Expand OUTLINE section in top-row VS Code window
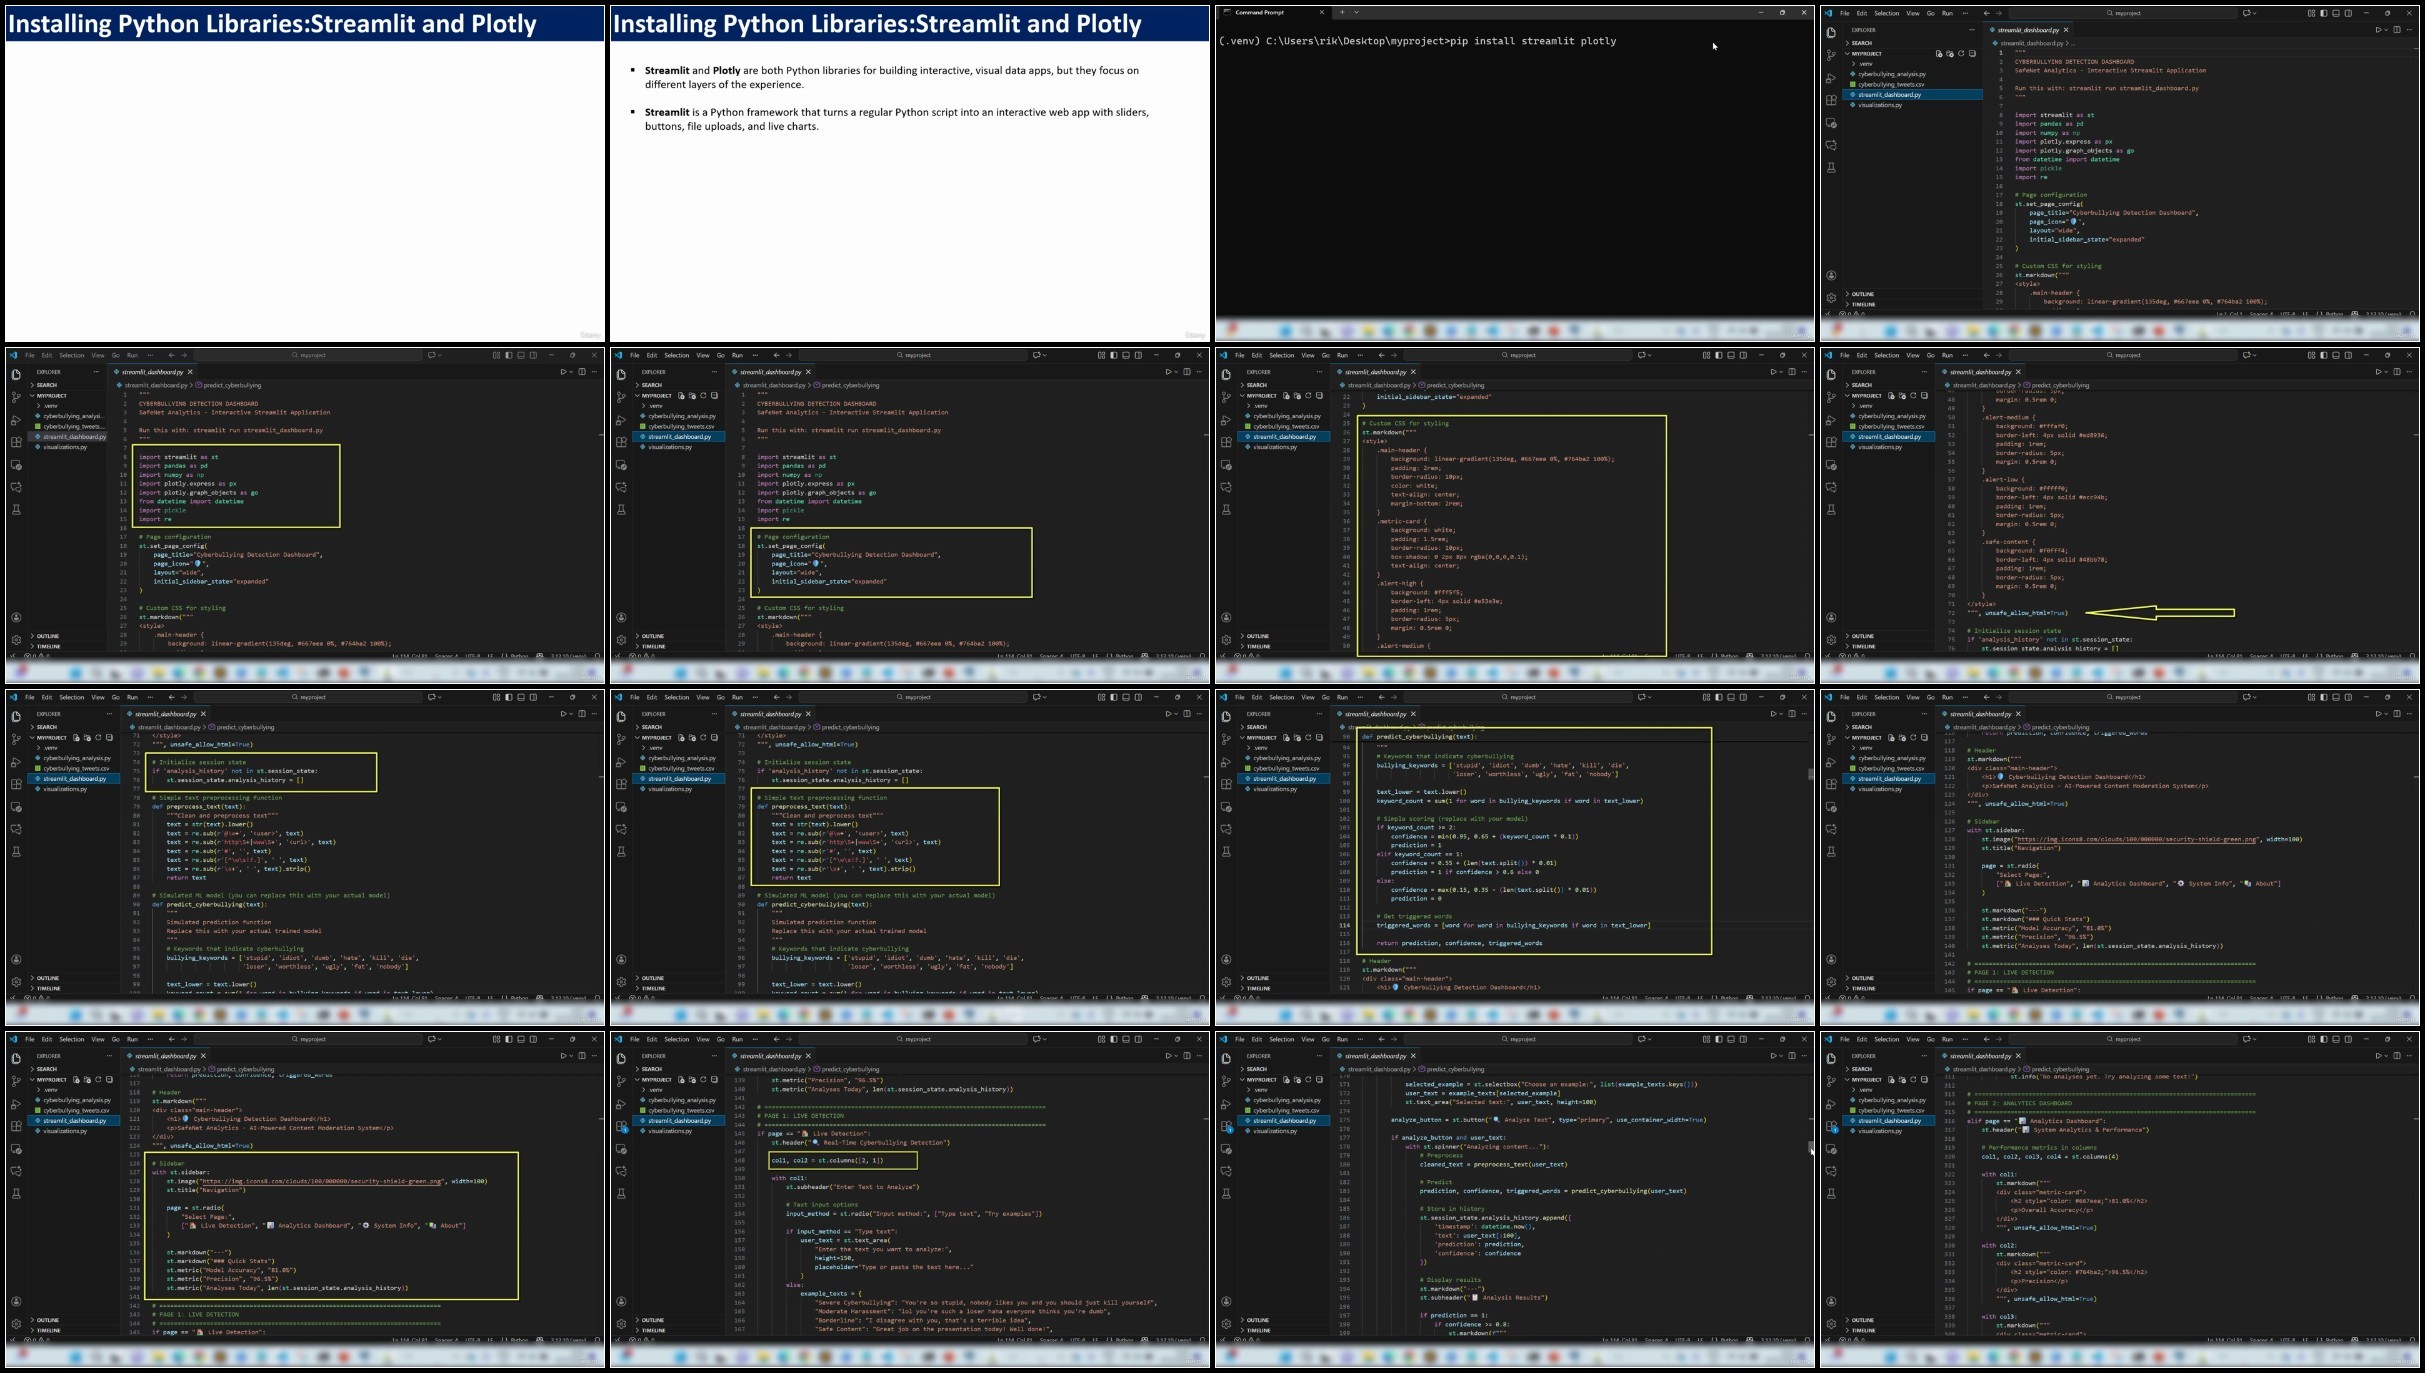Screen dimensions: 2425x1373 pyautogui.click(x=1862, y=294)
